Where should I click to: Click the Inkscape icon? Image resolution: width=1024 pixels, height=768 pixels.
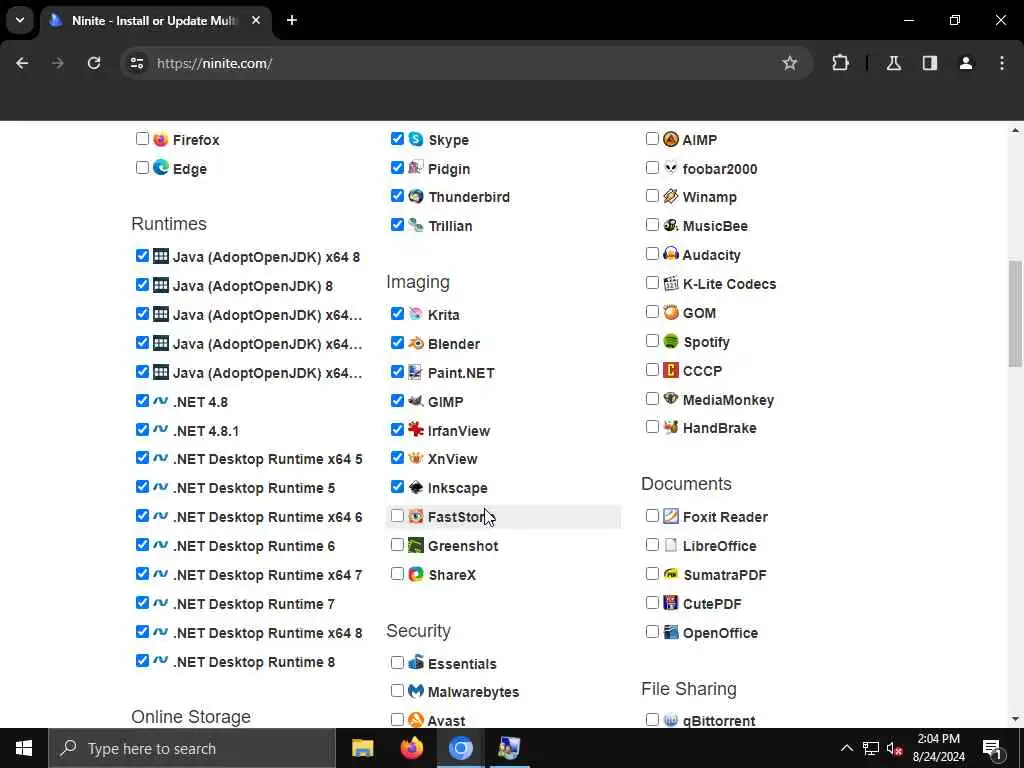(x=415, y=487)
